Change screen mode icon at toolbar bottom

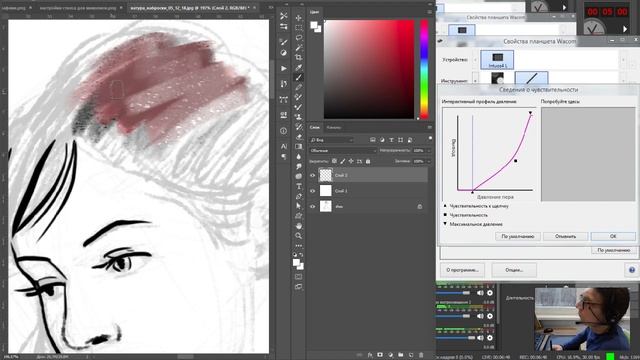tap(299, 287)
